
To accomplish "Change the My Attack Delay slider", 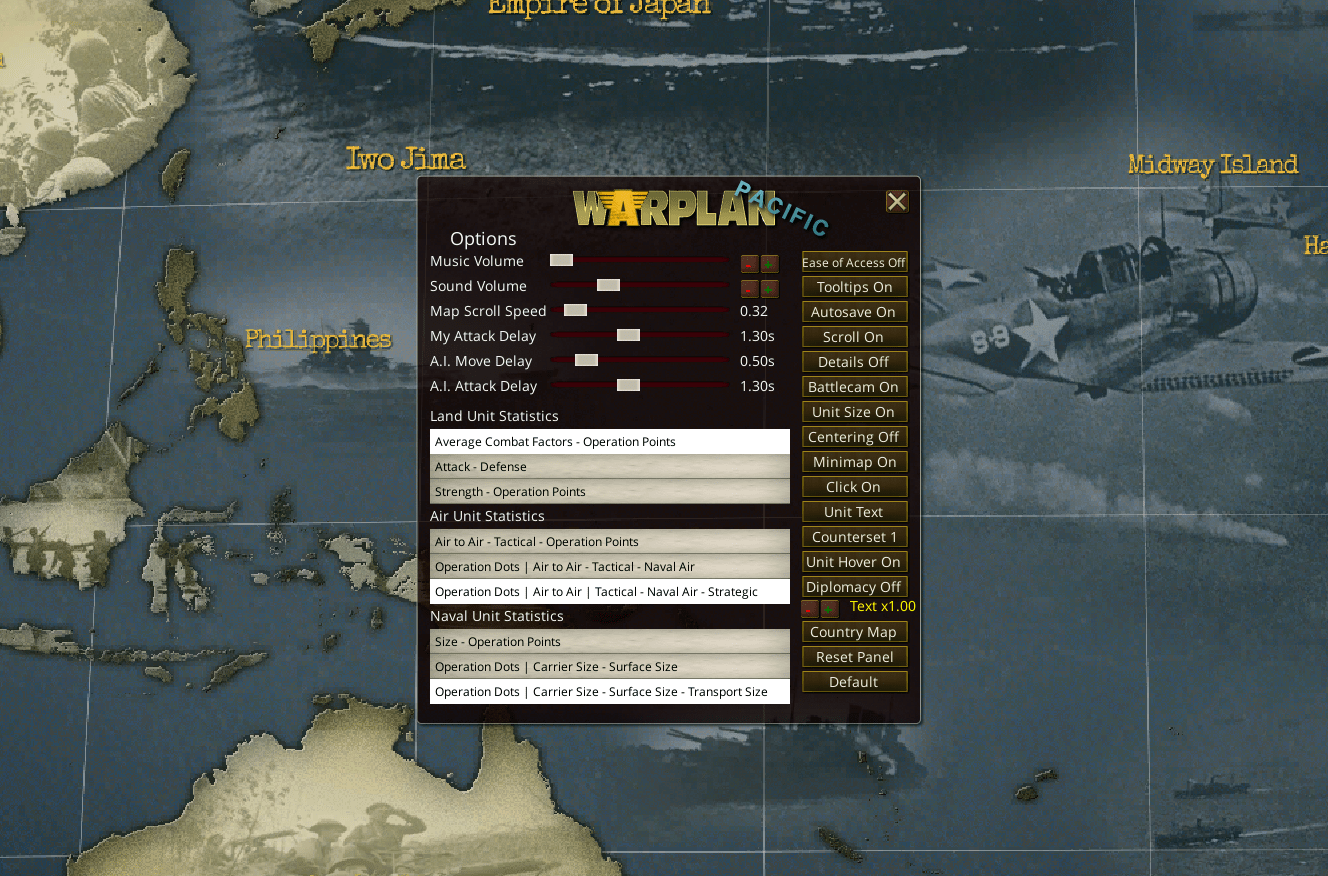I will click(639, 335).
